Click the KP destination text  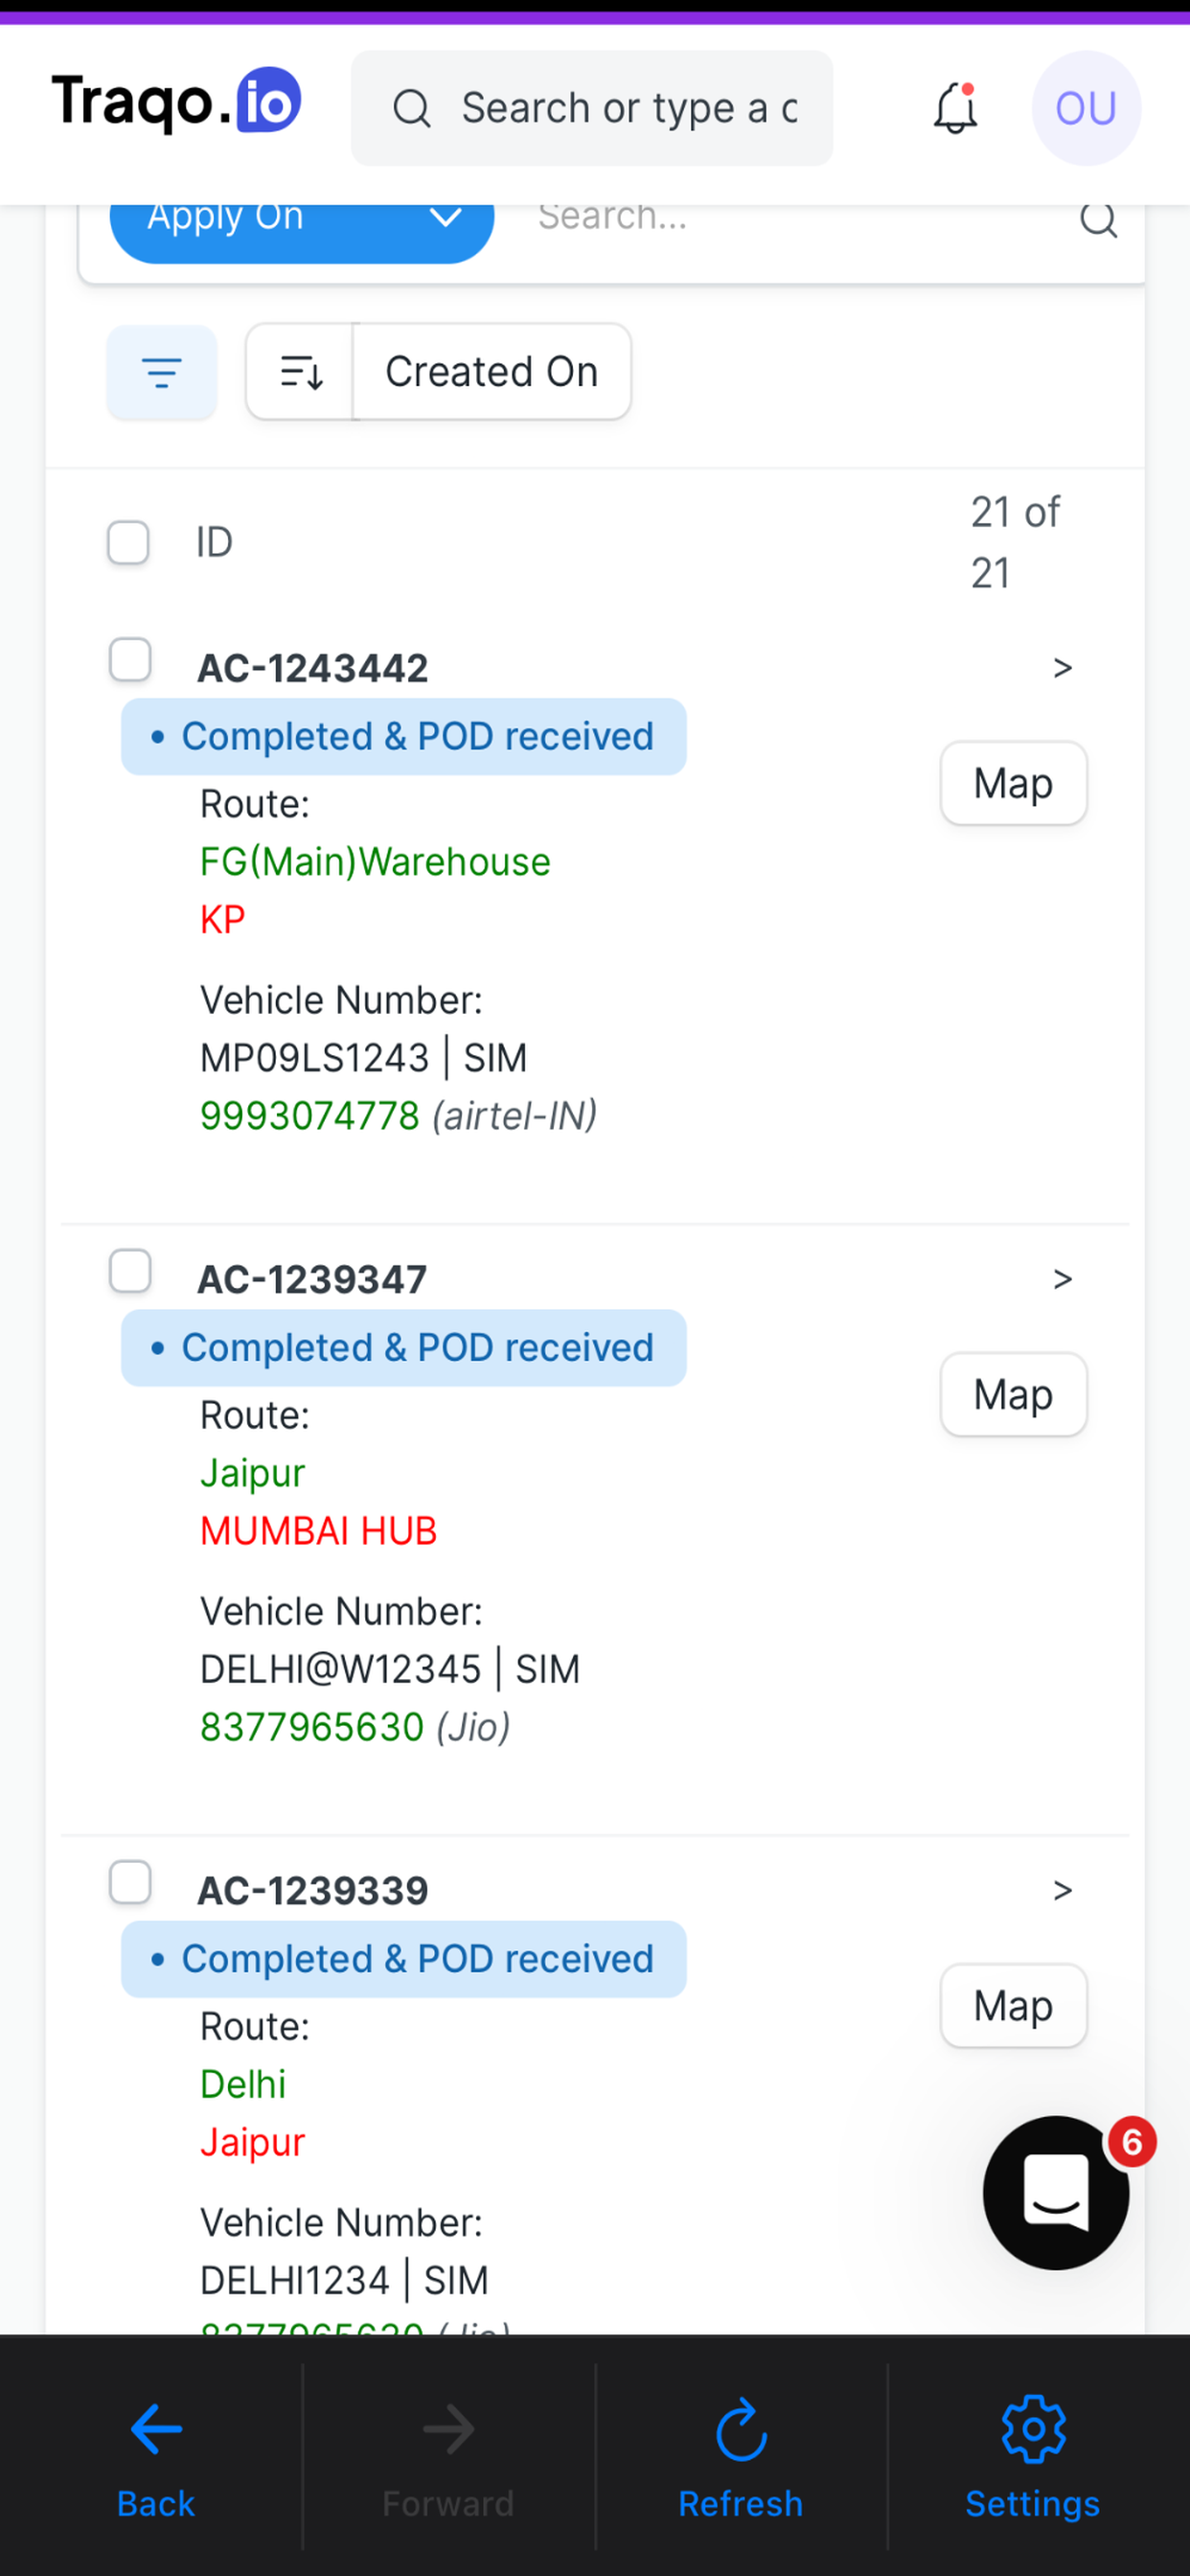[222, 918]
